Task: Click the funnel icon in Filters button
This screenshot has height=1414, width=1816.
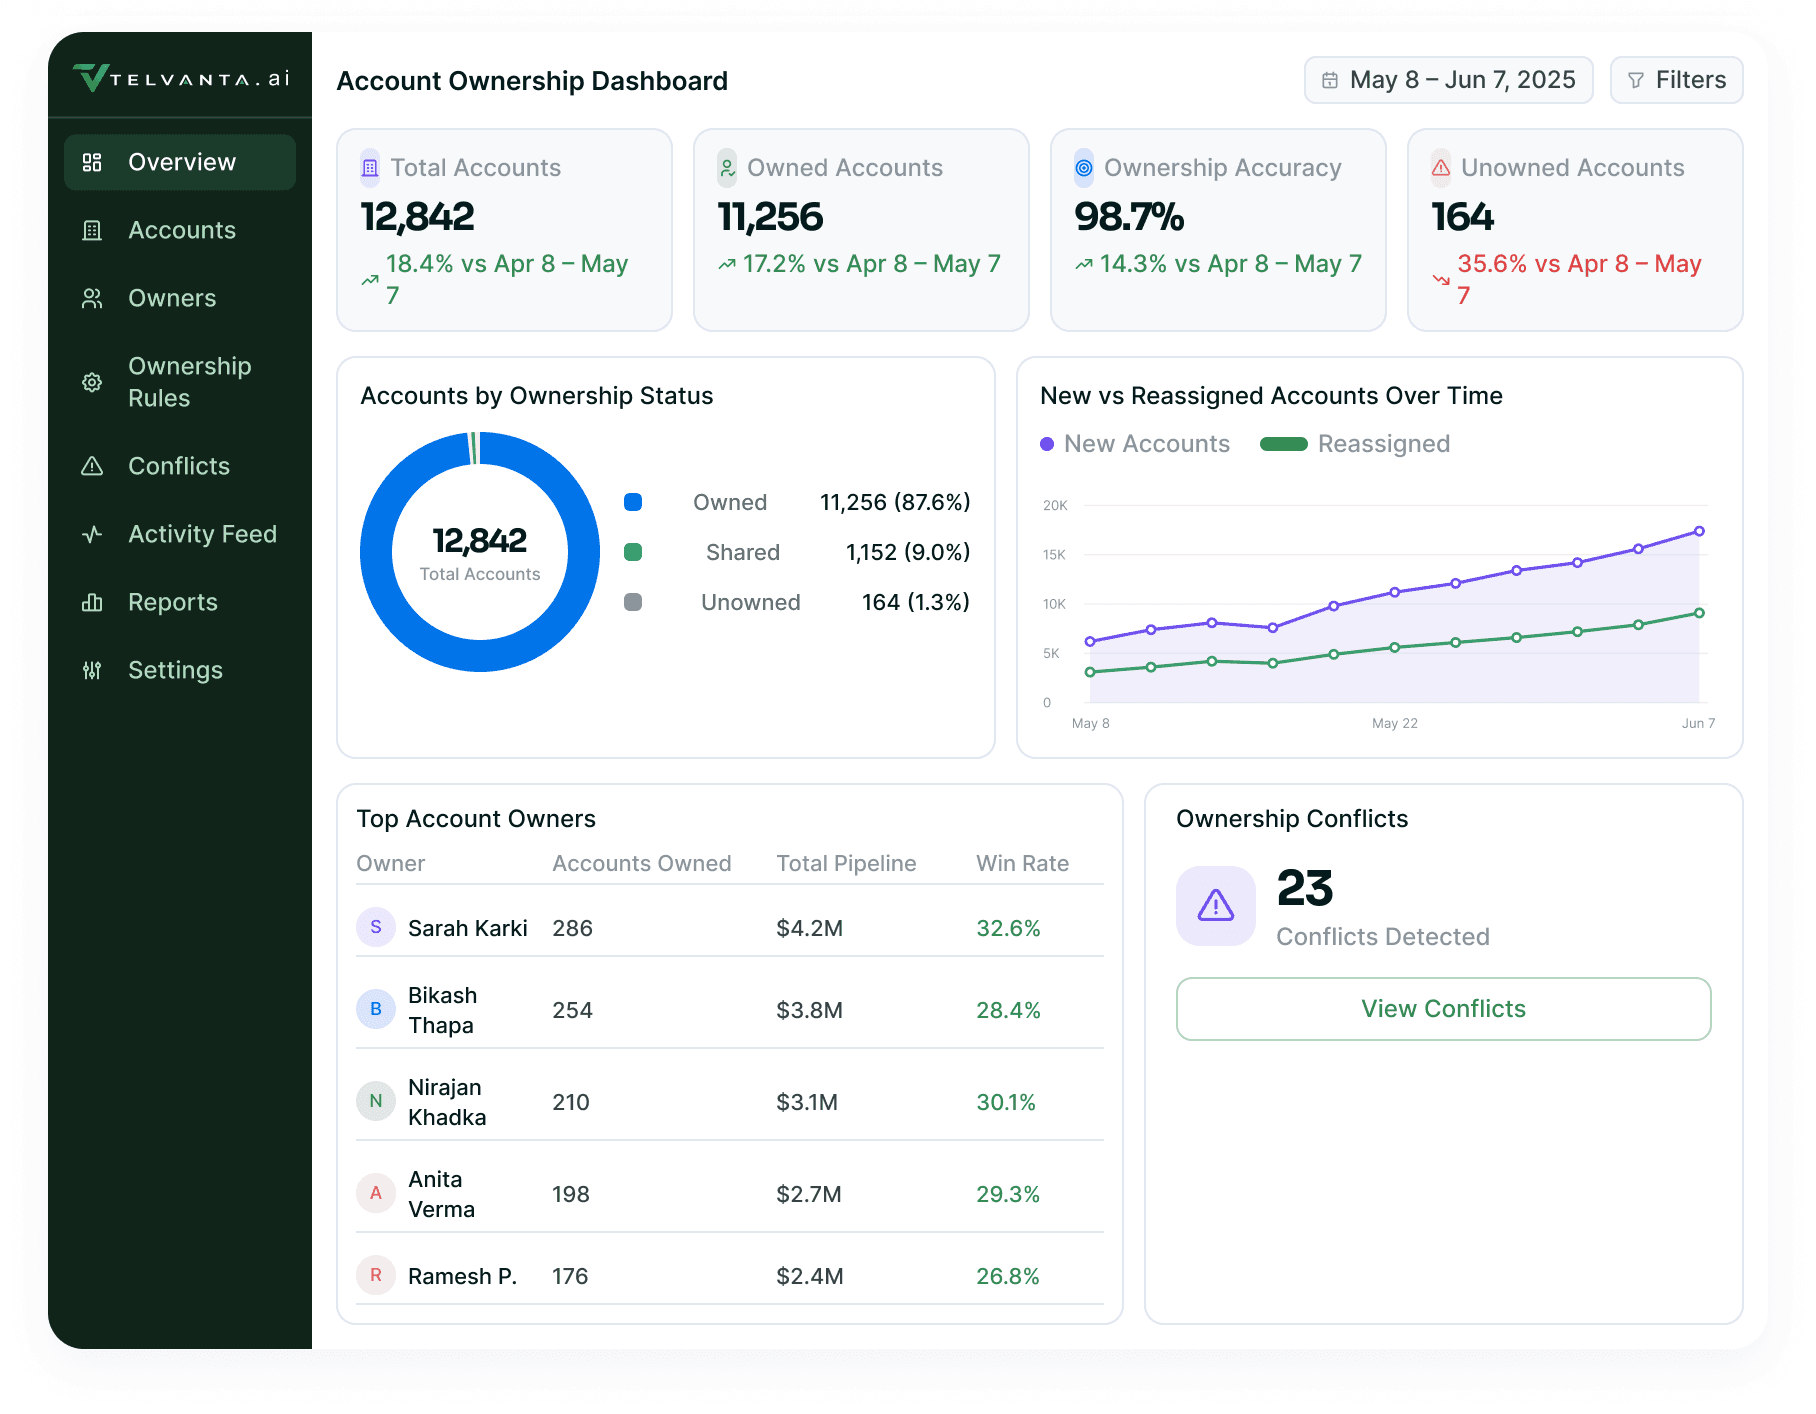Action: pos(1636,80)
